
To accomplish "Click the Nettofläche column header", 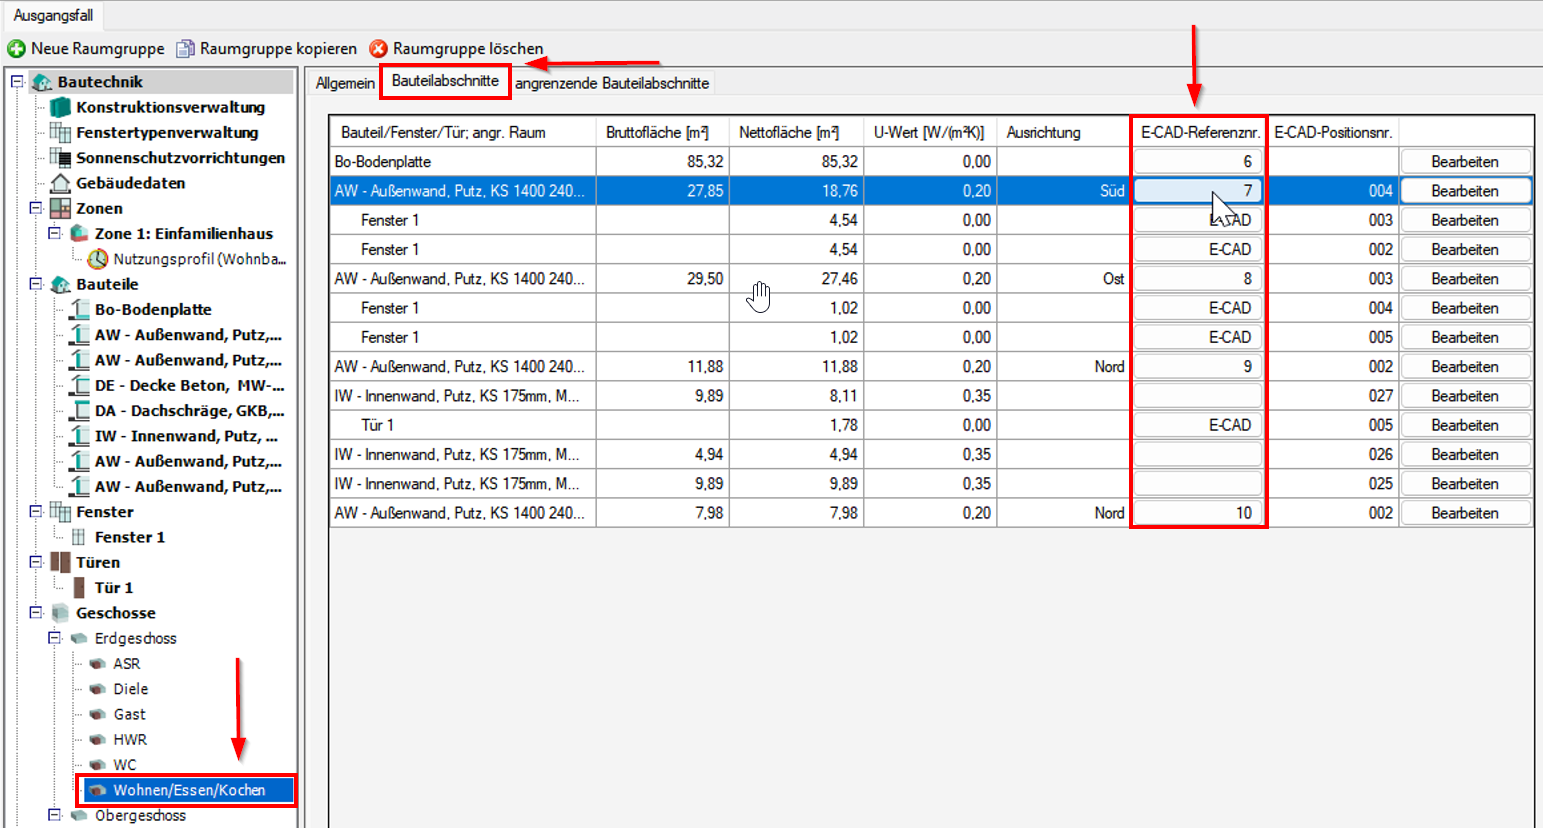I will (x=789, y=132).
